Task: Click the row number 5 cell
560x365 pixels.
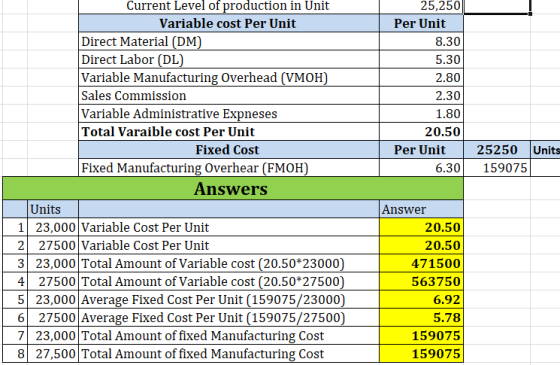Action: [x=15, y=300]
